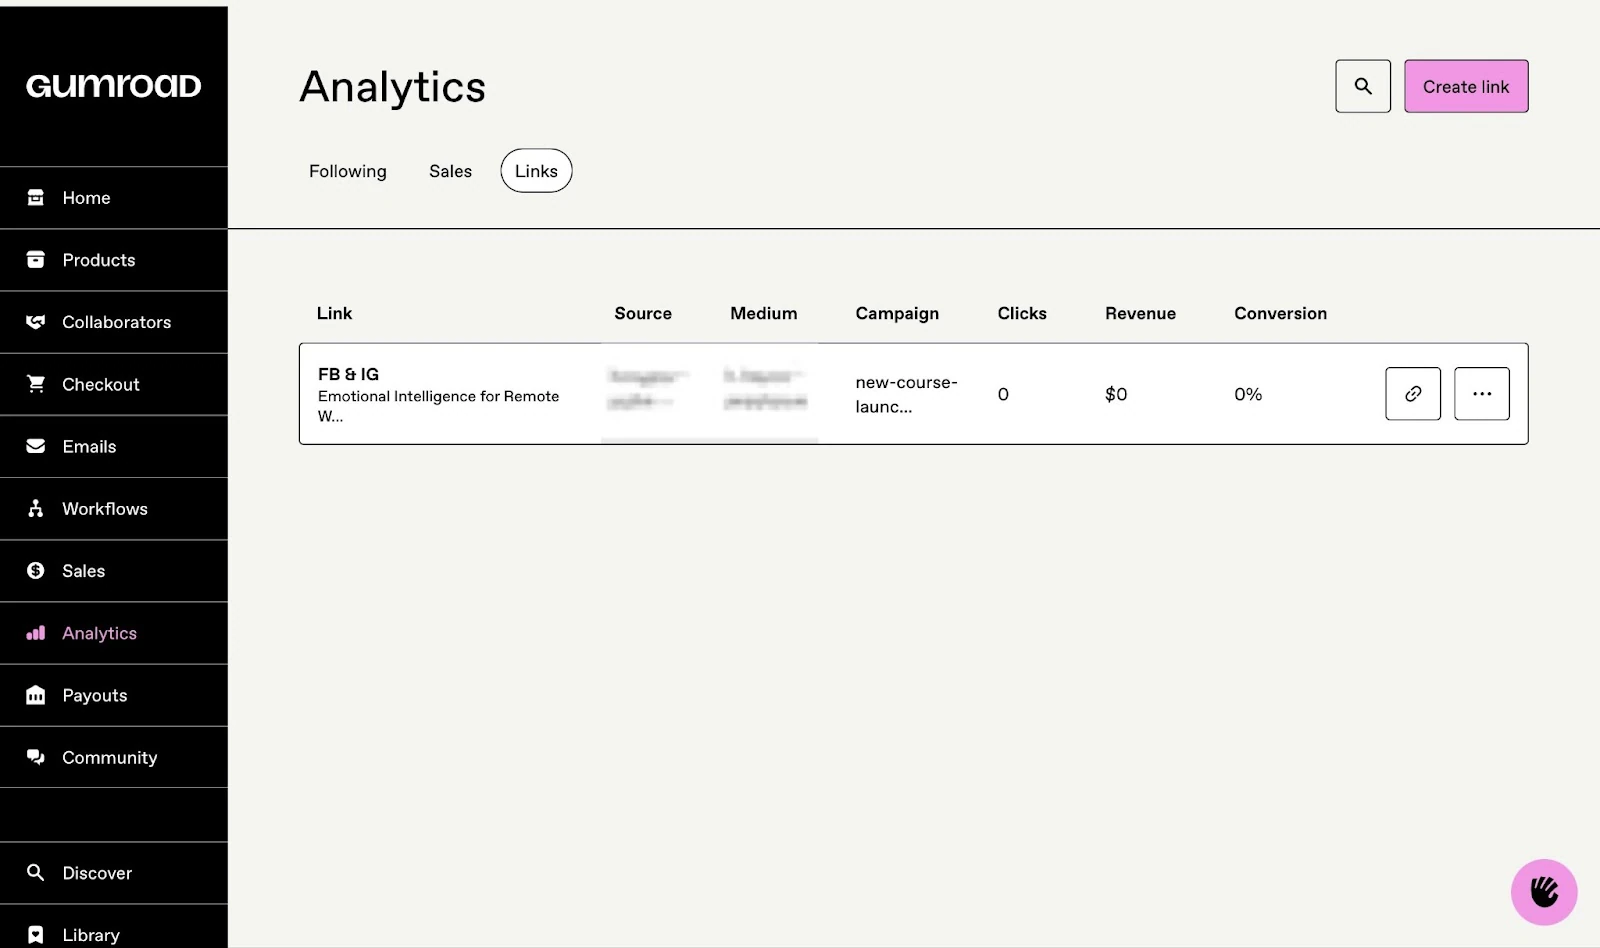Click the 0% conversion value
The height and width of the screenshot is (948, 1600).
coord(1248,394)
